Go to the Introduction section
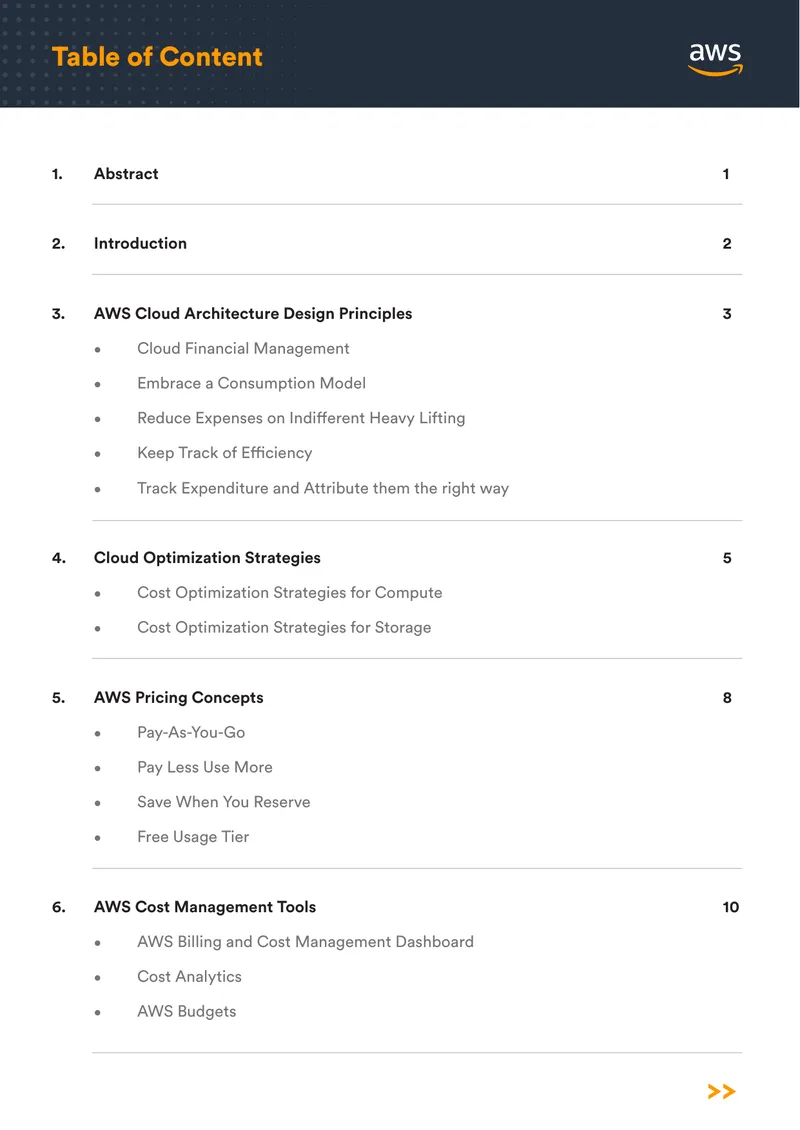 click(x=140, y=244)
